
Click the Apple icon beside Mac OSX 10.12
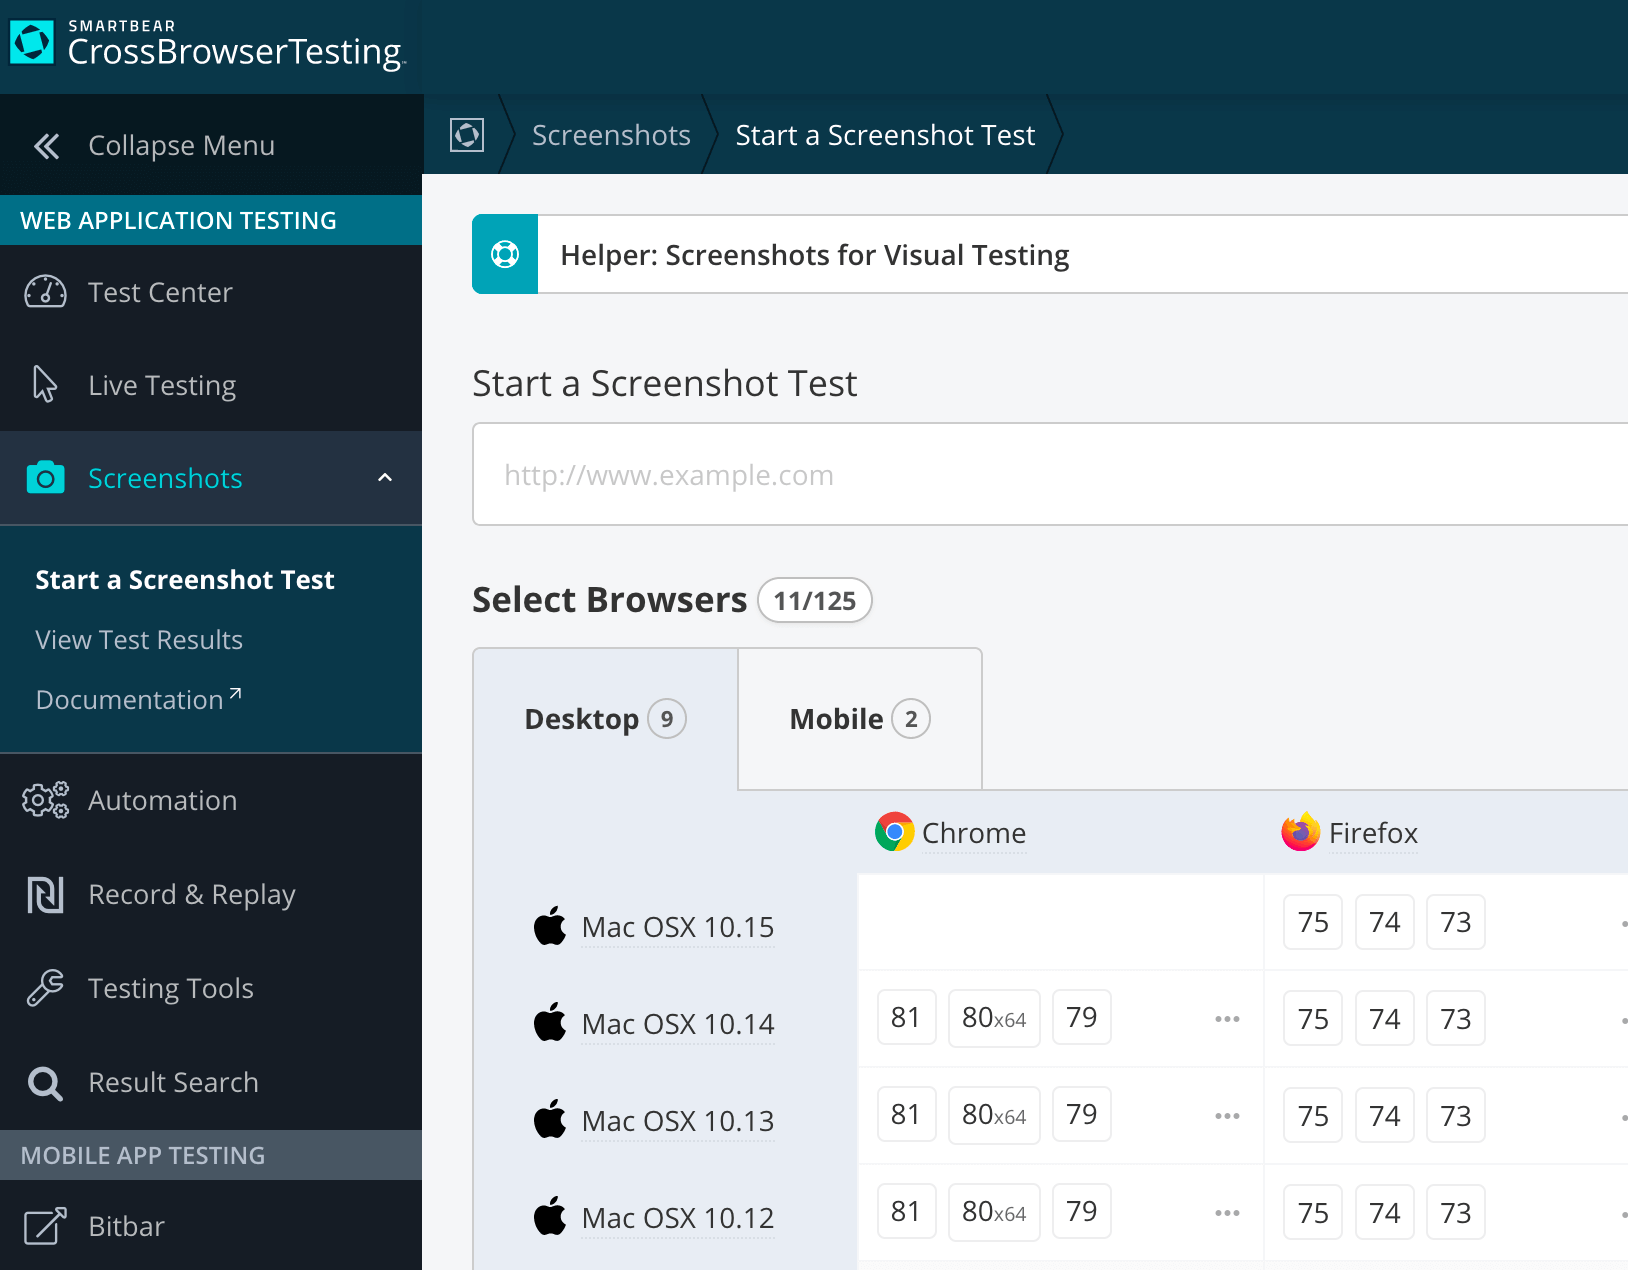(549, 1217)
